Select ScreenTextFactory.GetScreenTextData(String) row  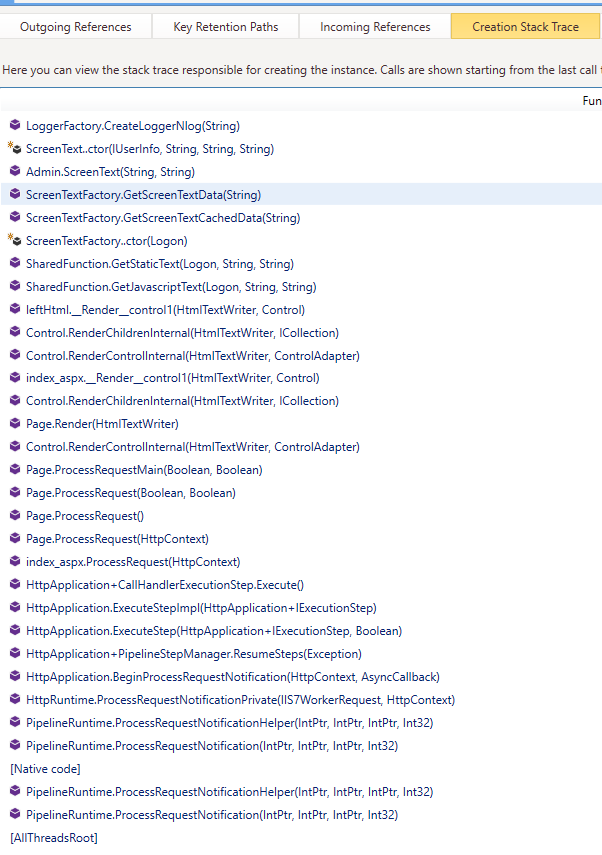301,195
